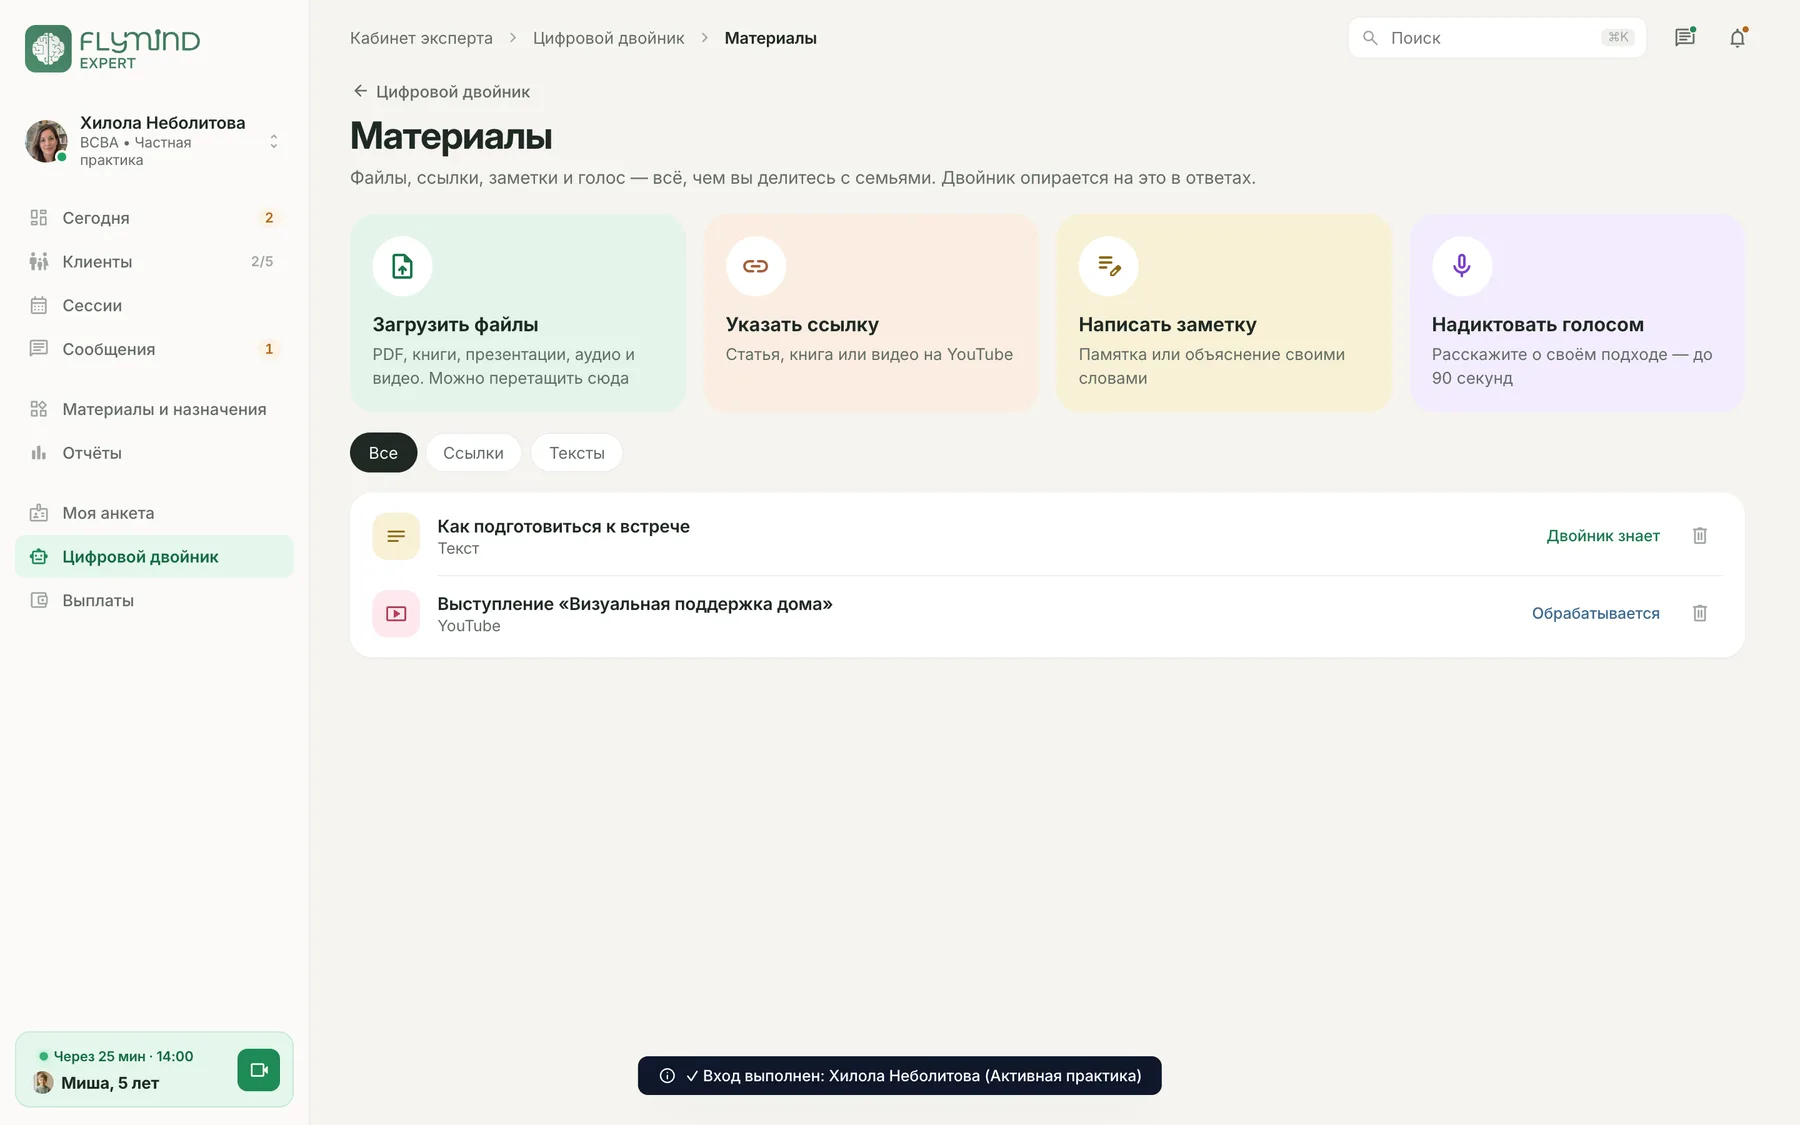The width and height of the screenshot is (1800, 1125).
Task: Select the Все filter chip
Action: coord(383,453)
